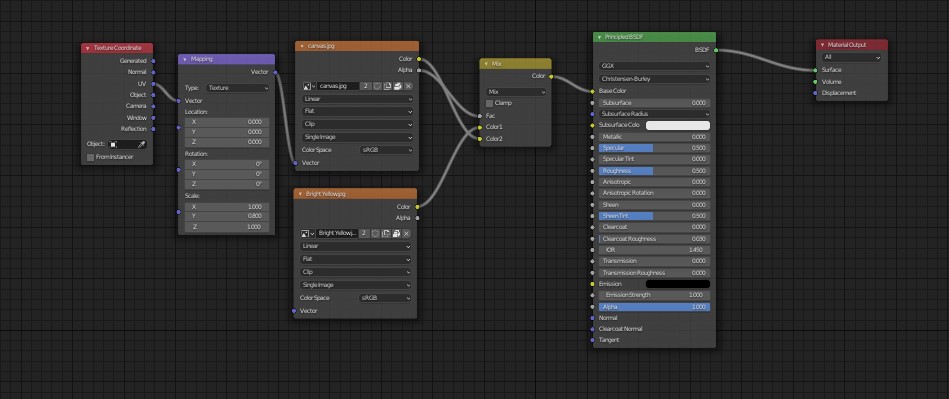Open Single Image dropdown in canvas.jpg node
Screen dimensions: 949x399
click(357, 137)
